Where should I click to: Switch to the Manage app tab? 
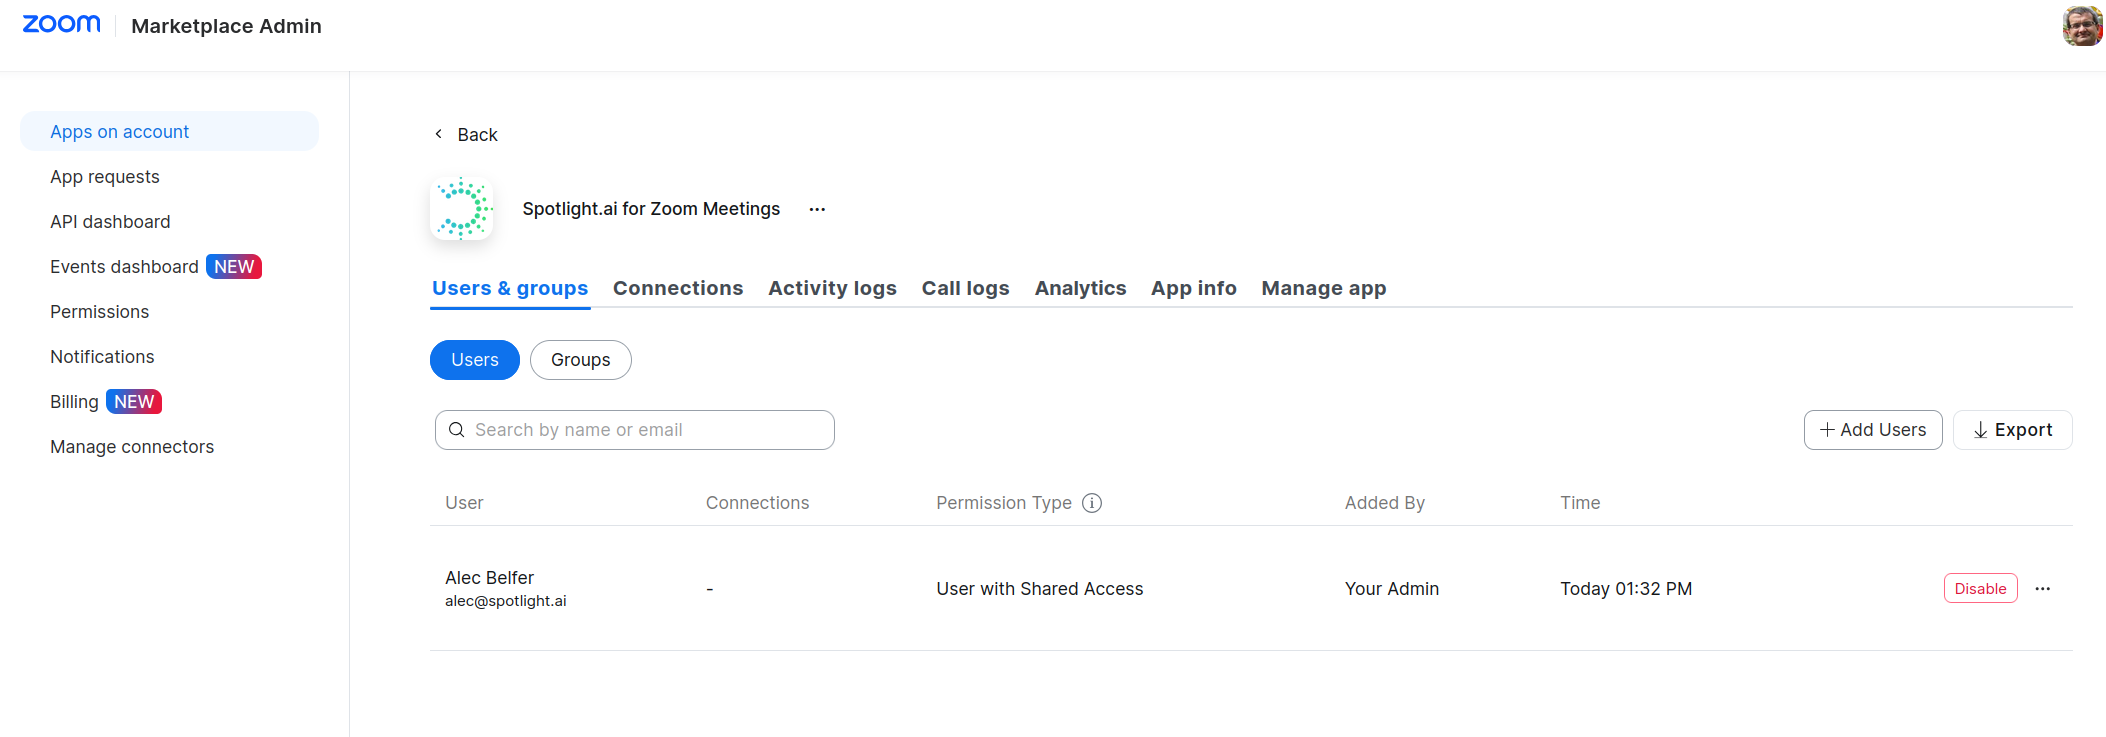pos(1323,288)
